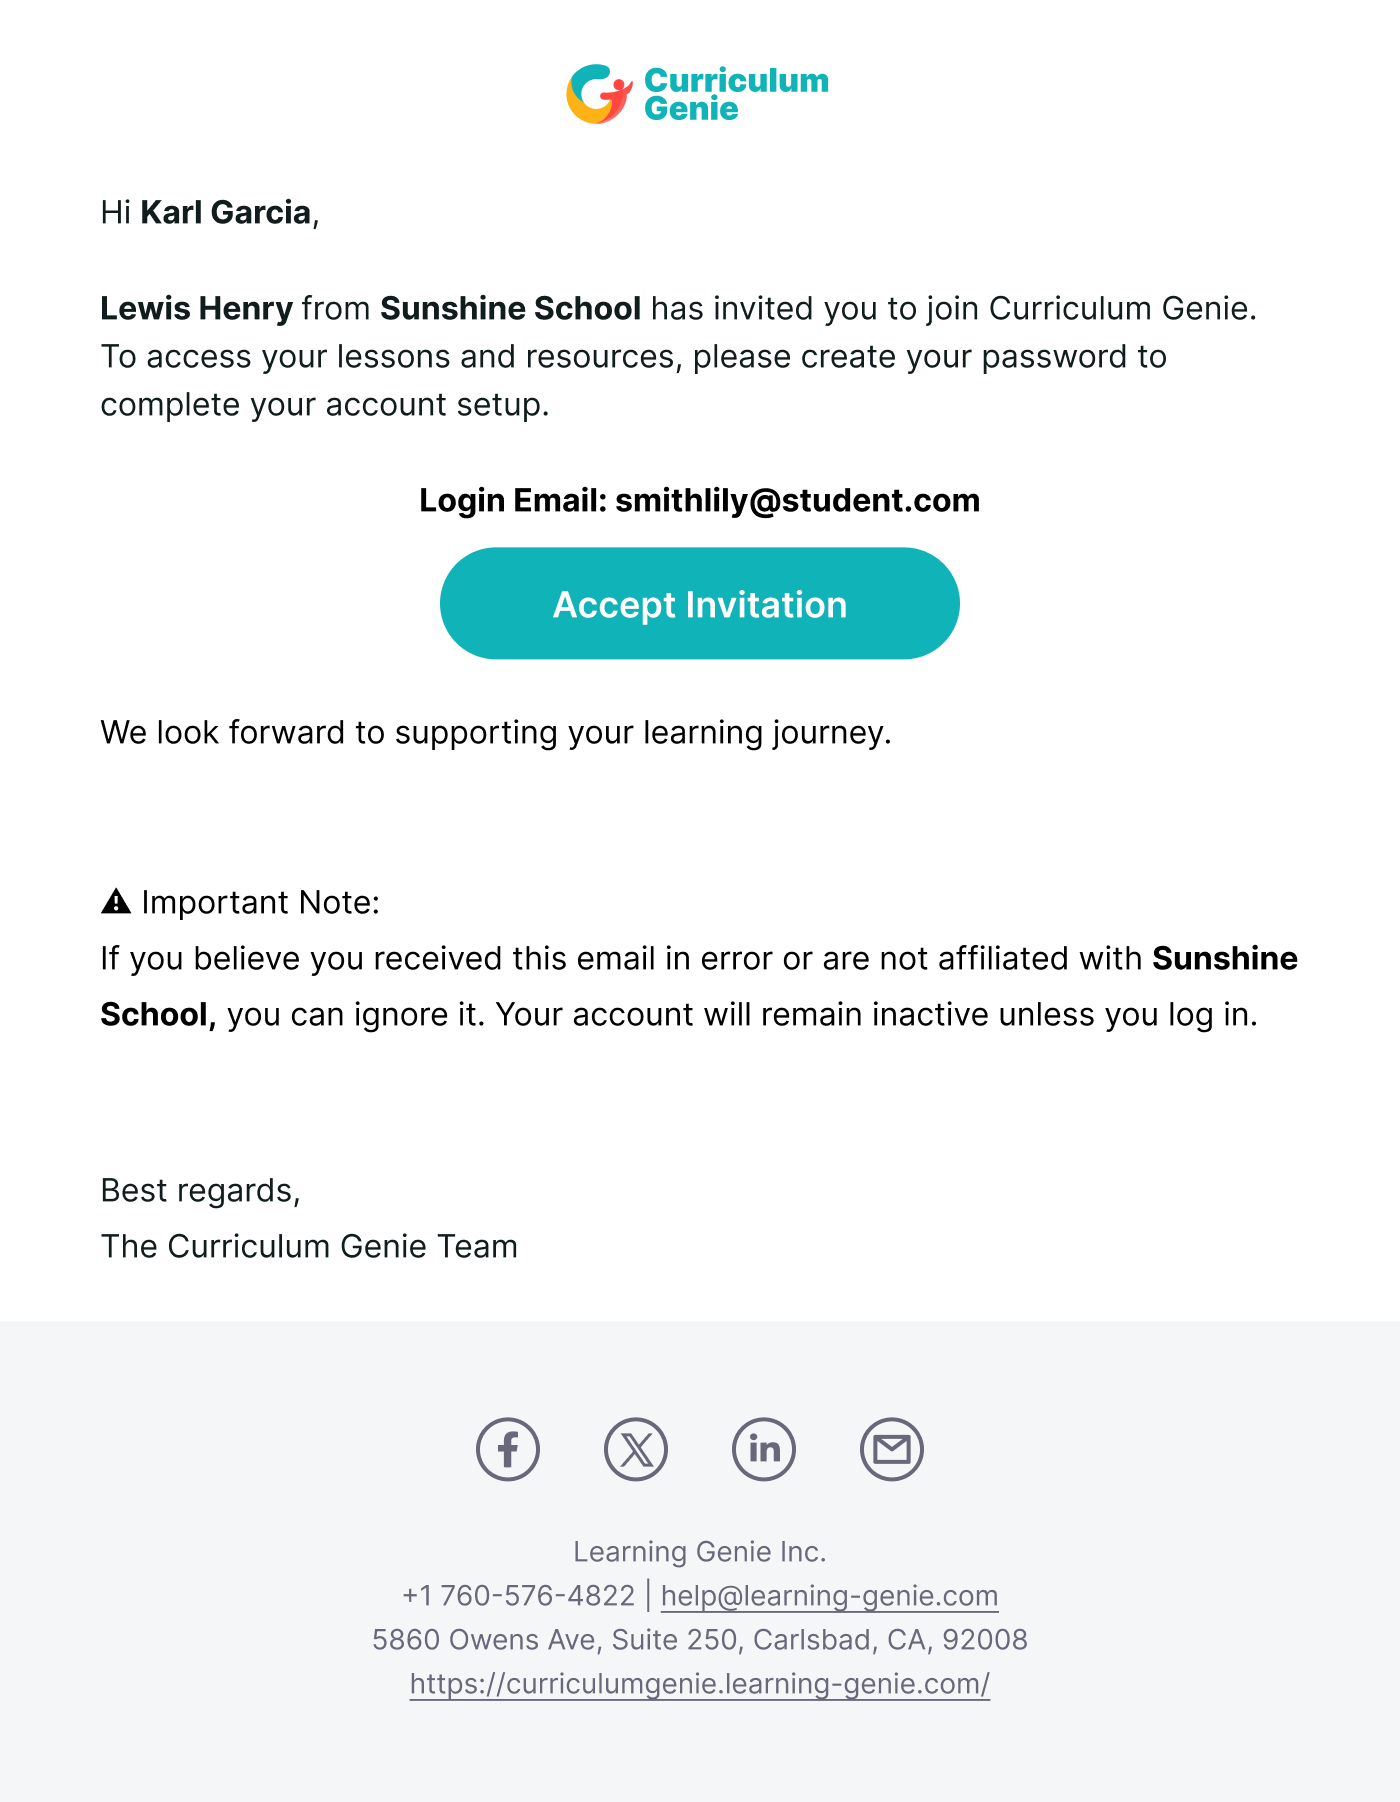This screenshot has height=1802, width=1400.
Task: Click the Important Note heading text
Action: (260, 902)
